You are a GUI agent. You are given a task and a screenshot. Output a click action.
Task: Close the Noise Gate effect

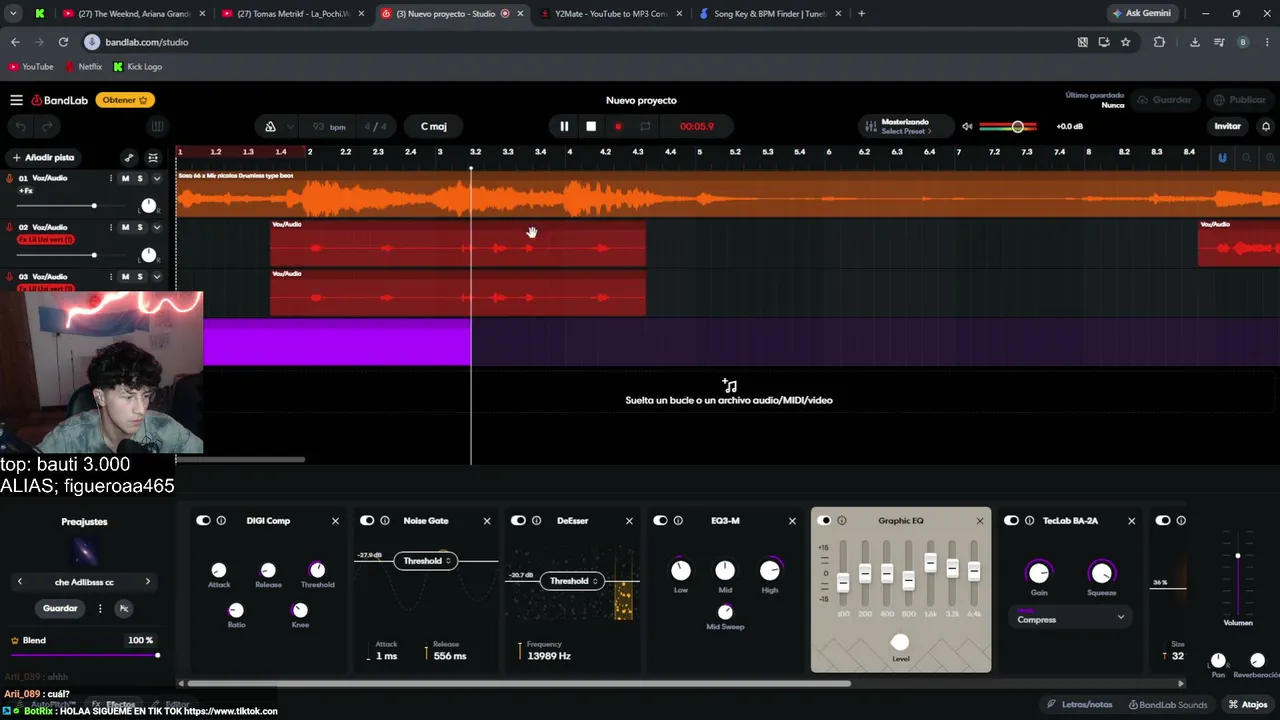coord(487,521)
